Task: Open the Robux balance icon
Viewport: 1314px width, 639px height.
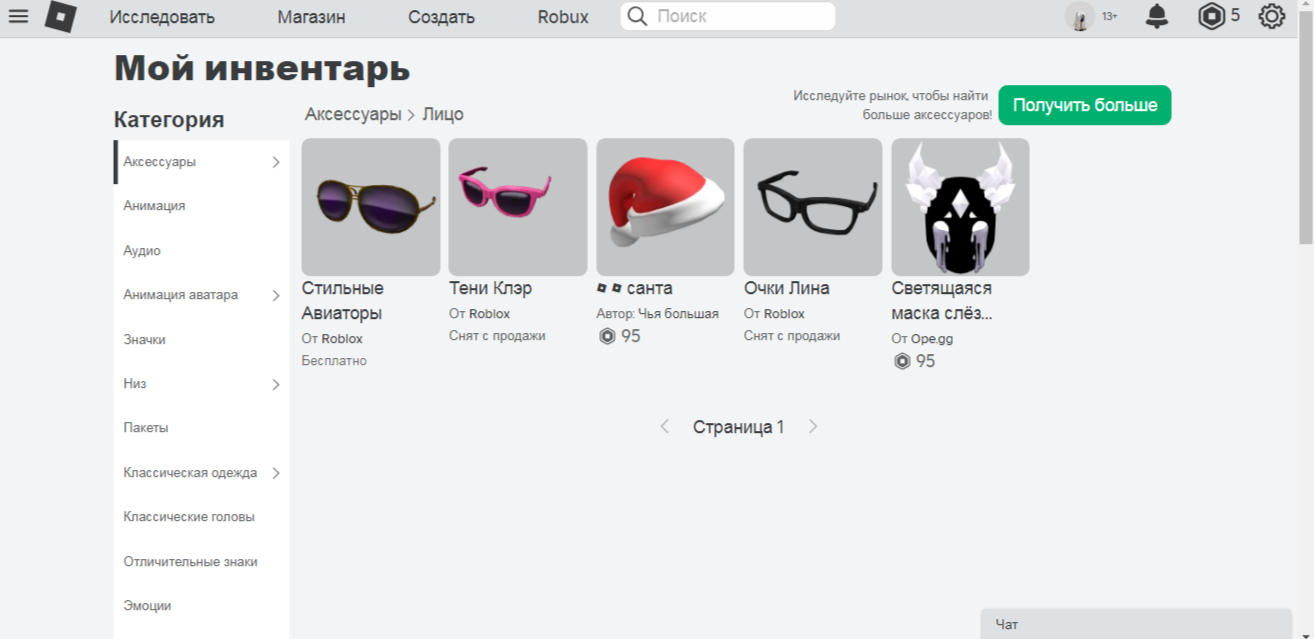Action: coord(1211,16)
